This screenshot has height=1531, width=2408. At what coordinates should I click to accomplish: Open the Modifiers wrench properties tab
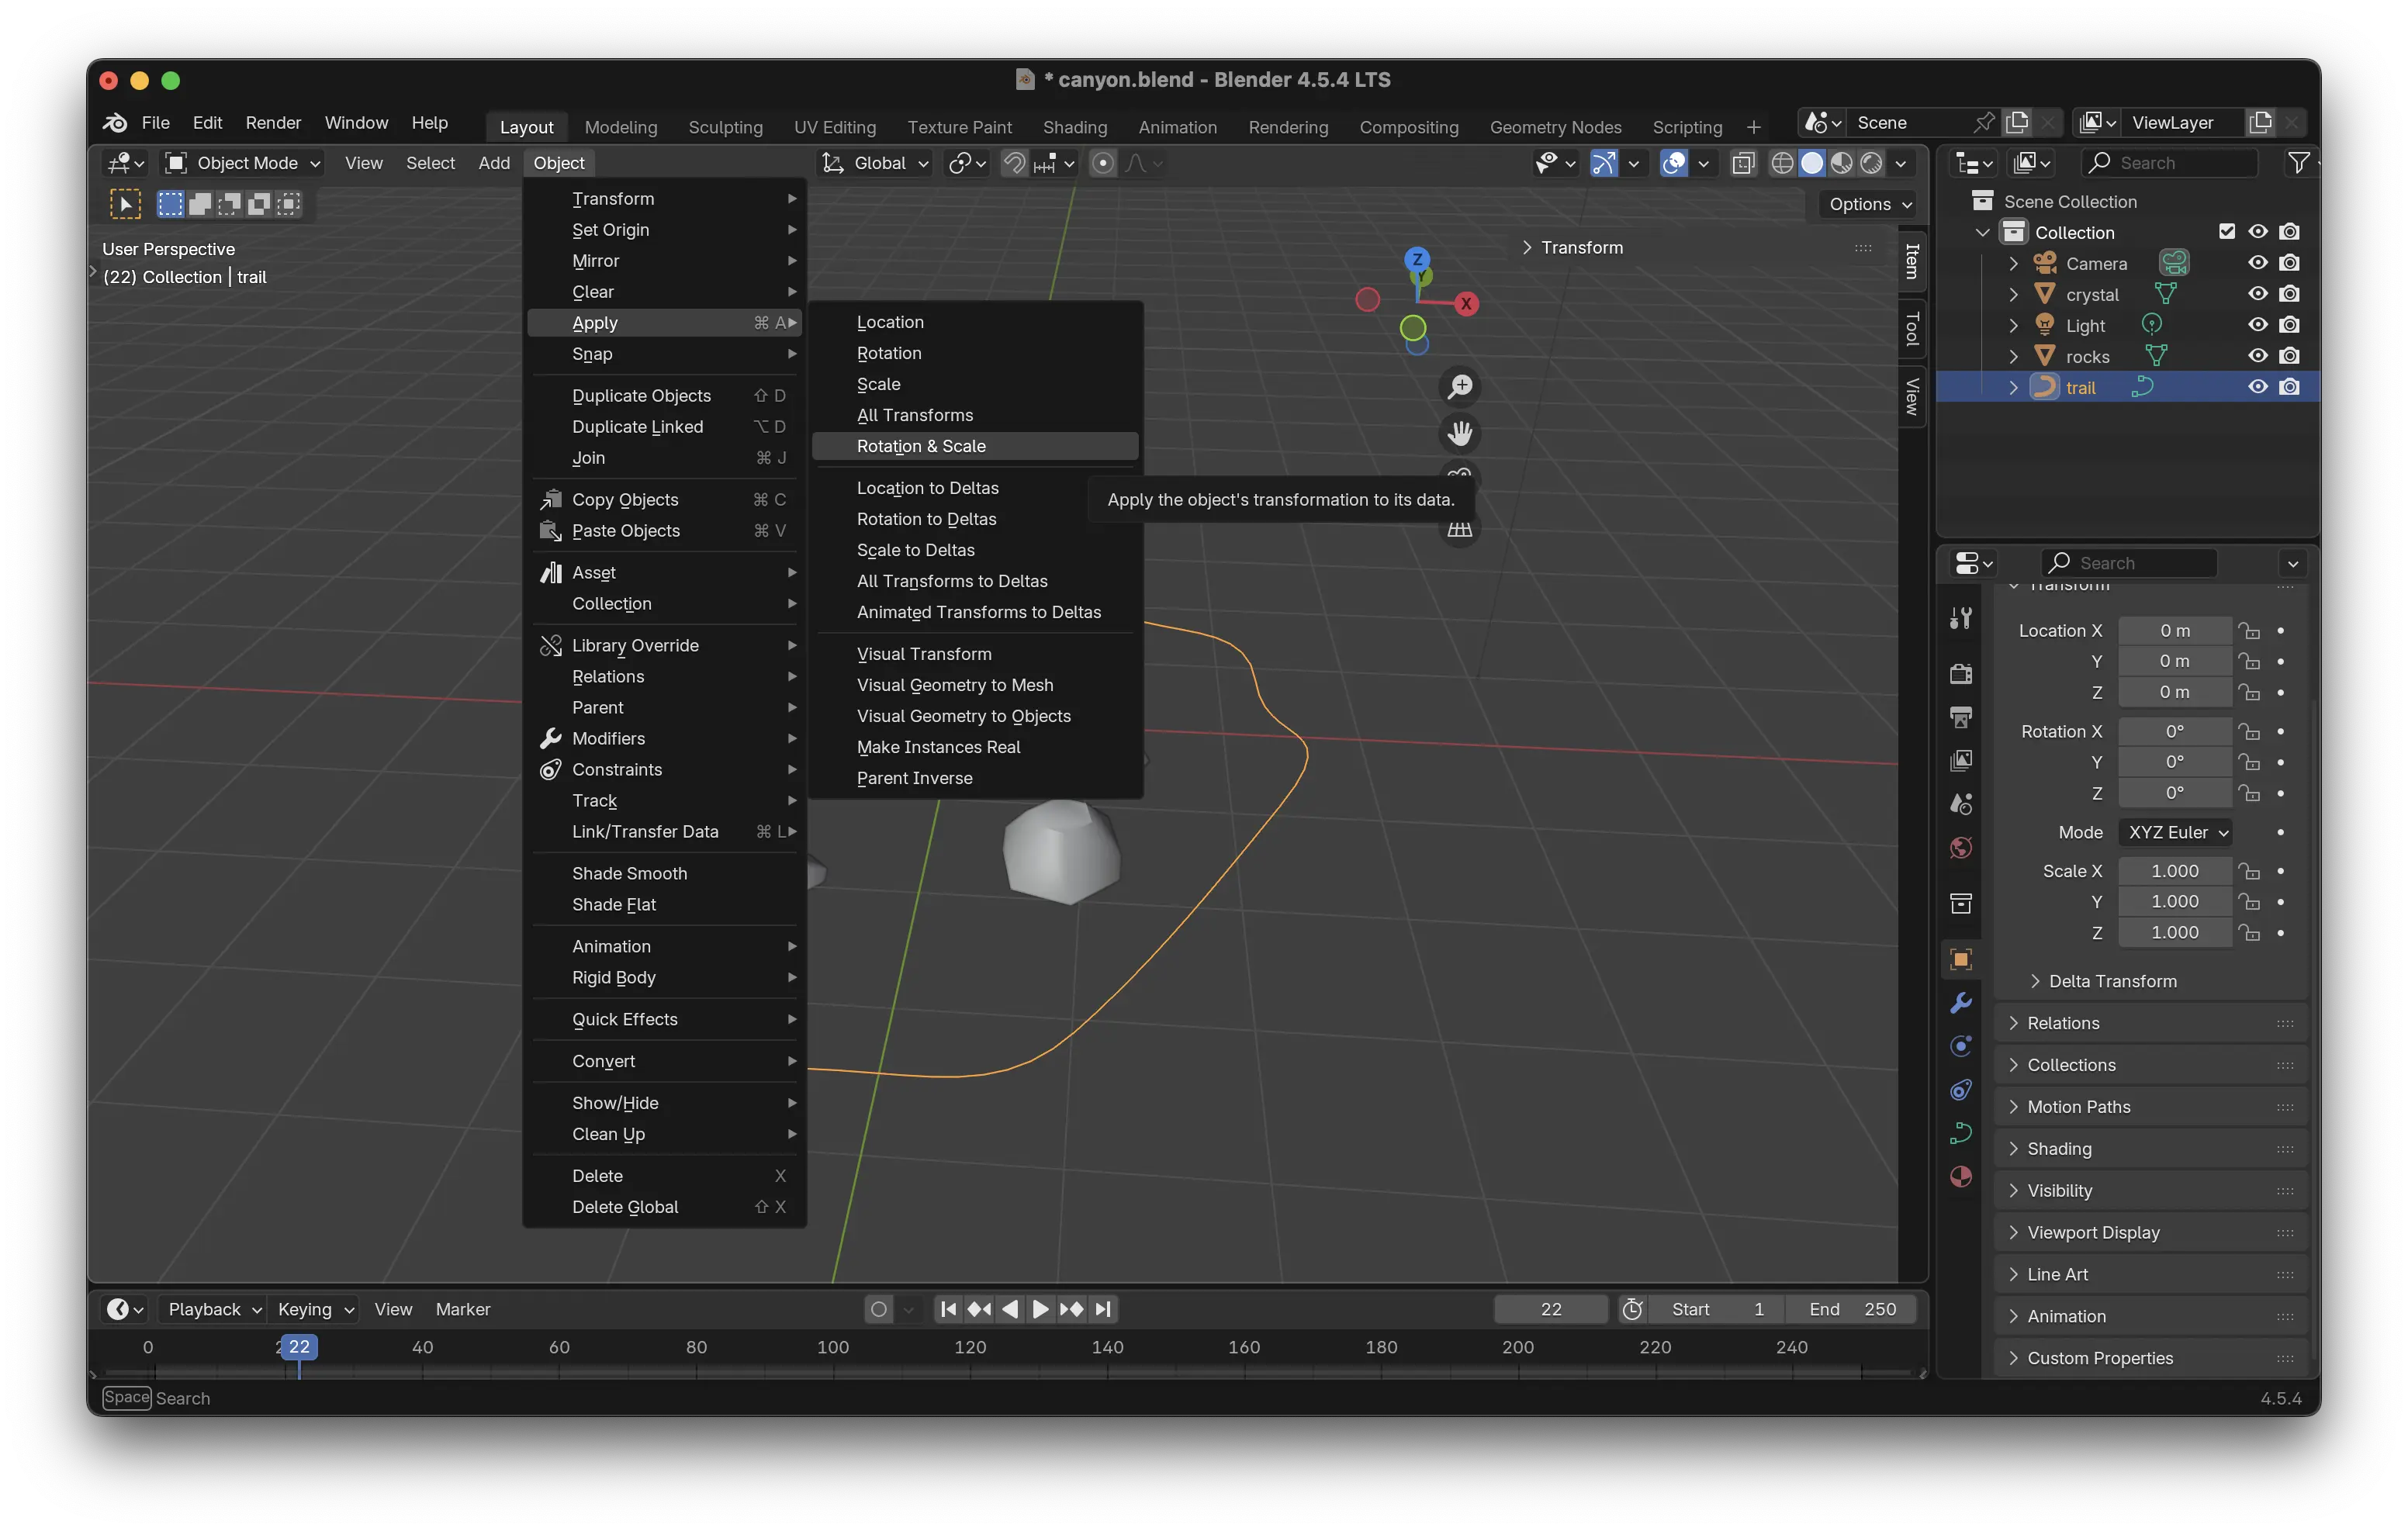(1960, 1003)
